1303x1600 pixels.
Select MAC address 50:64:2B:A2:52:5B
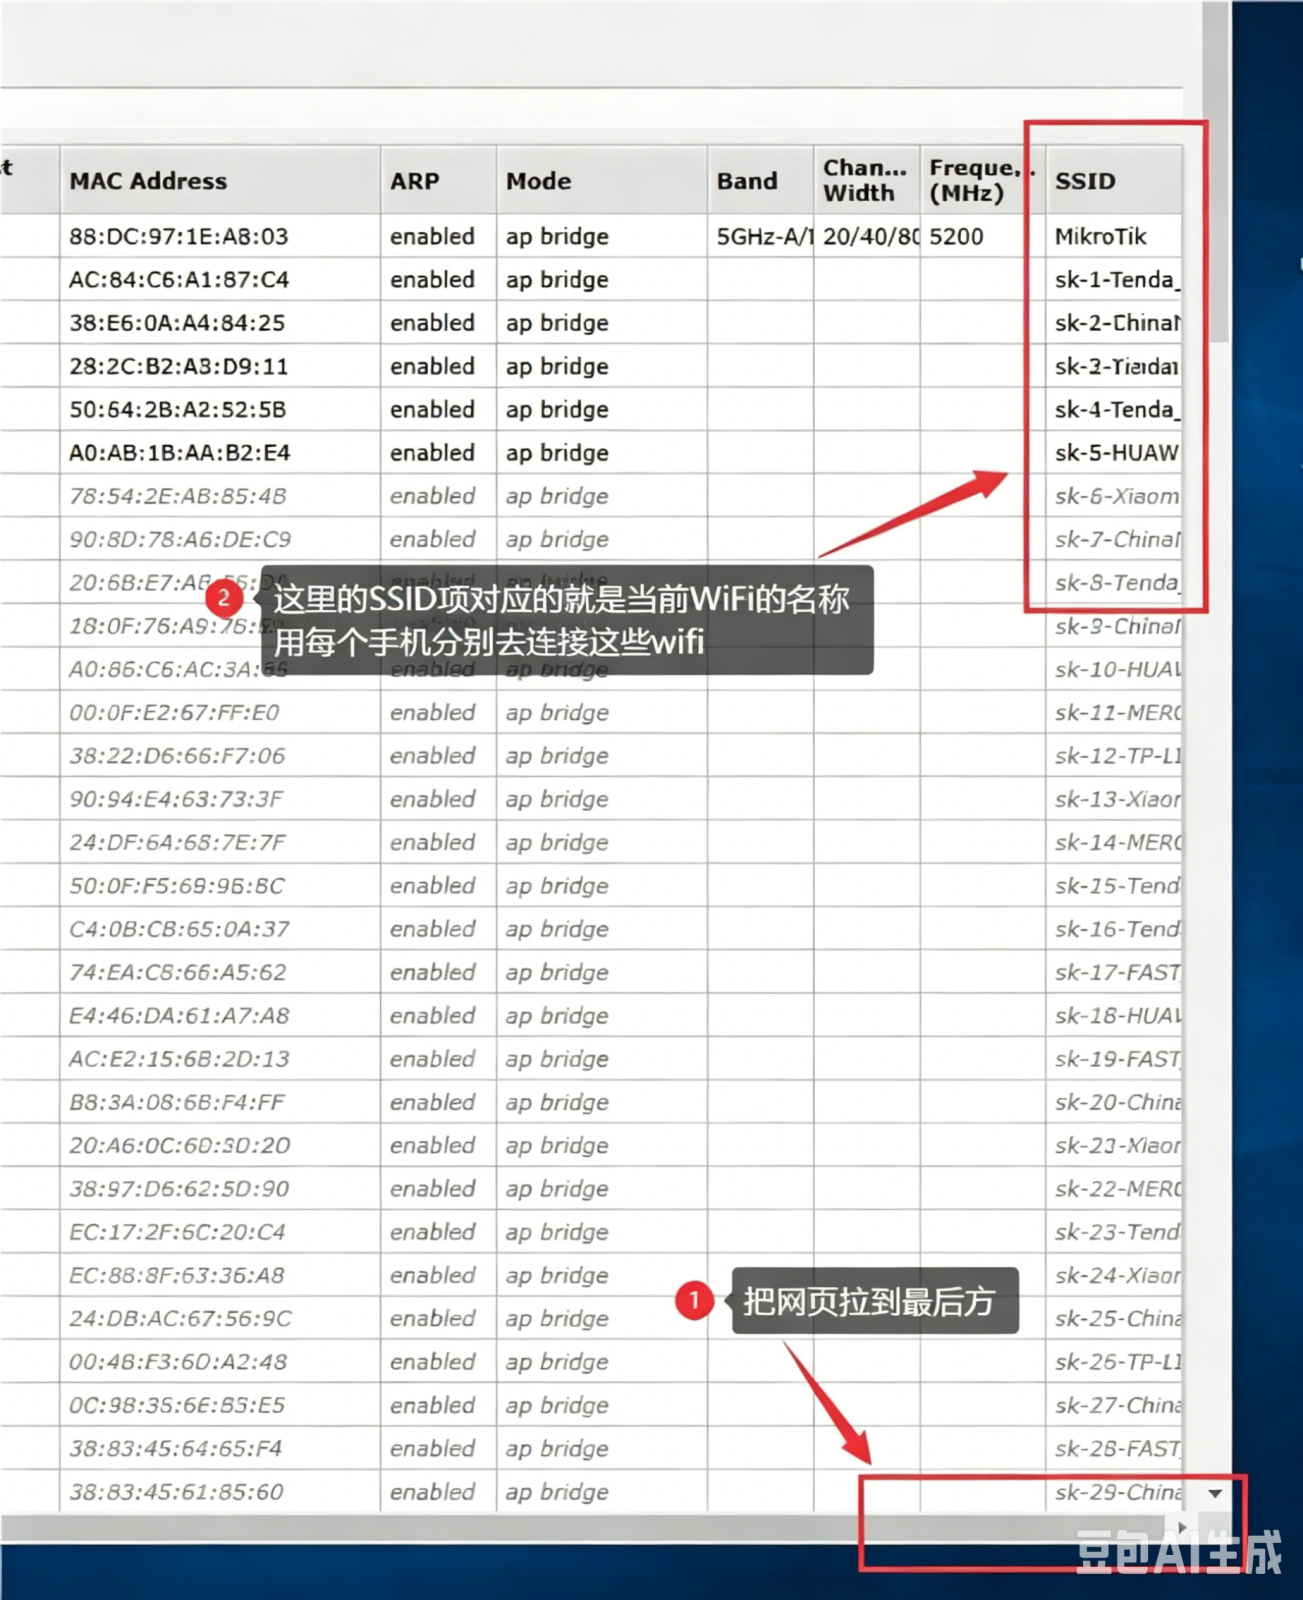178,410
